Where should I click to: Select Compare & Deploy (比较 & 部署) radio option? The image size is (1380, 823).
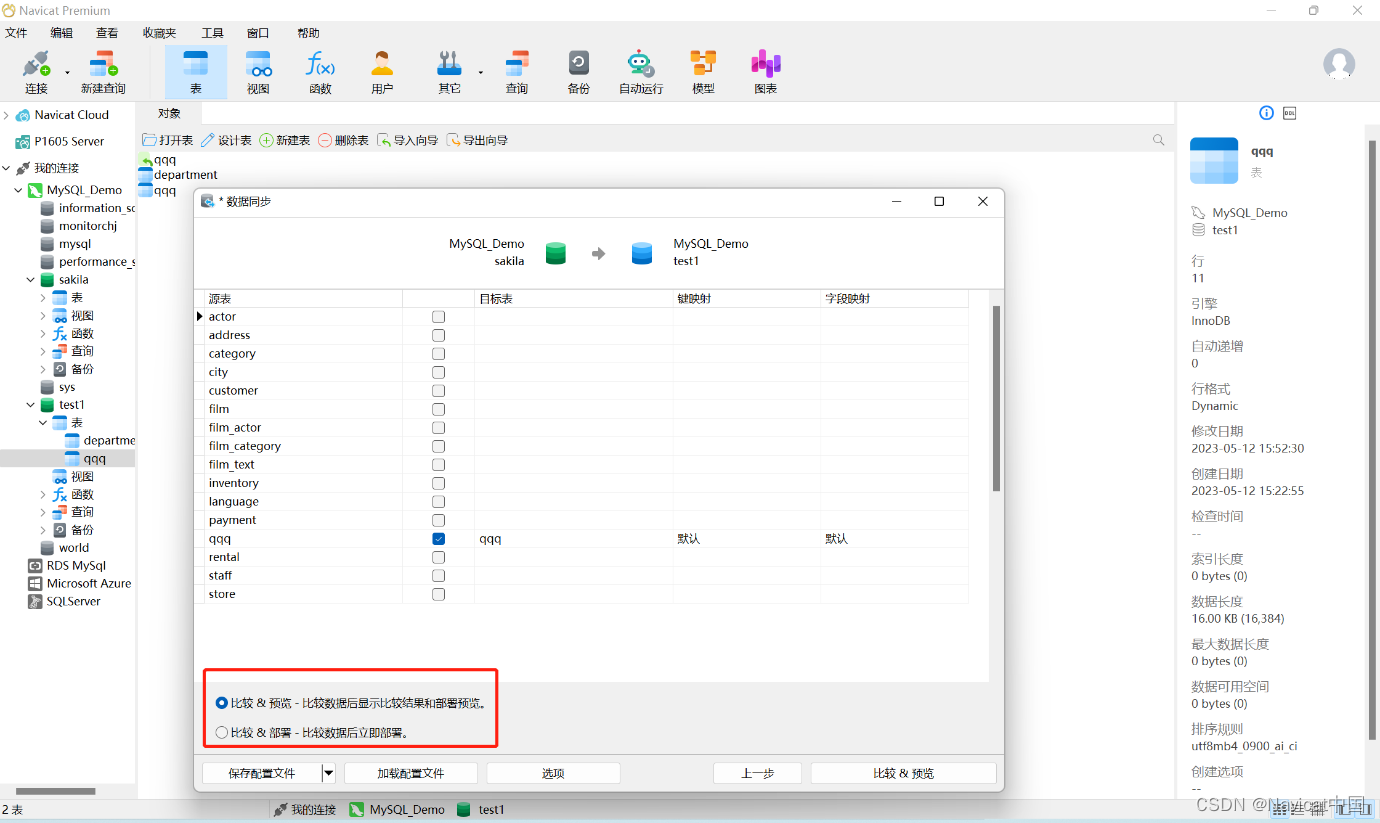[x=222, y=732]
